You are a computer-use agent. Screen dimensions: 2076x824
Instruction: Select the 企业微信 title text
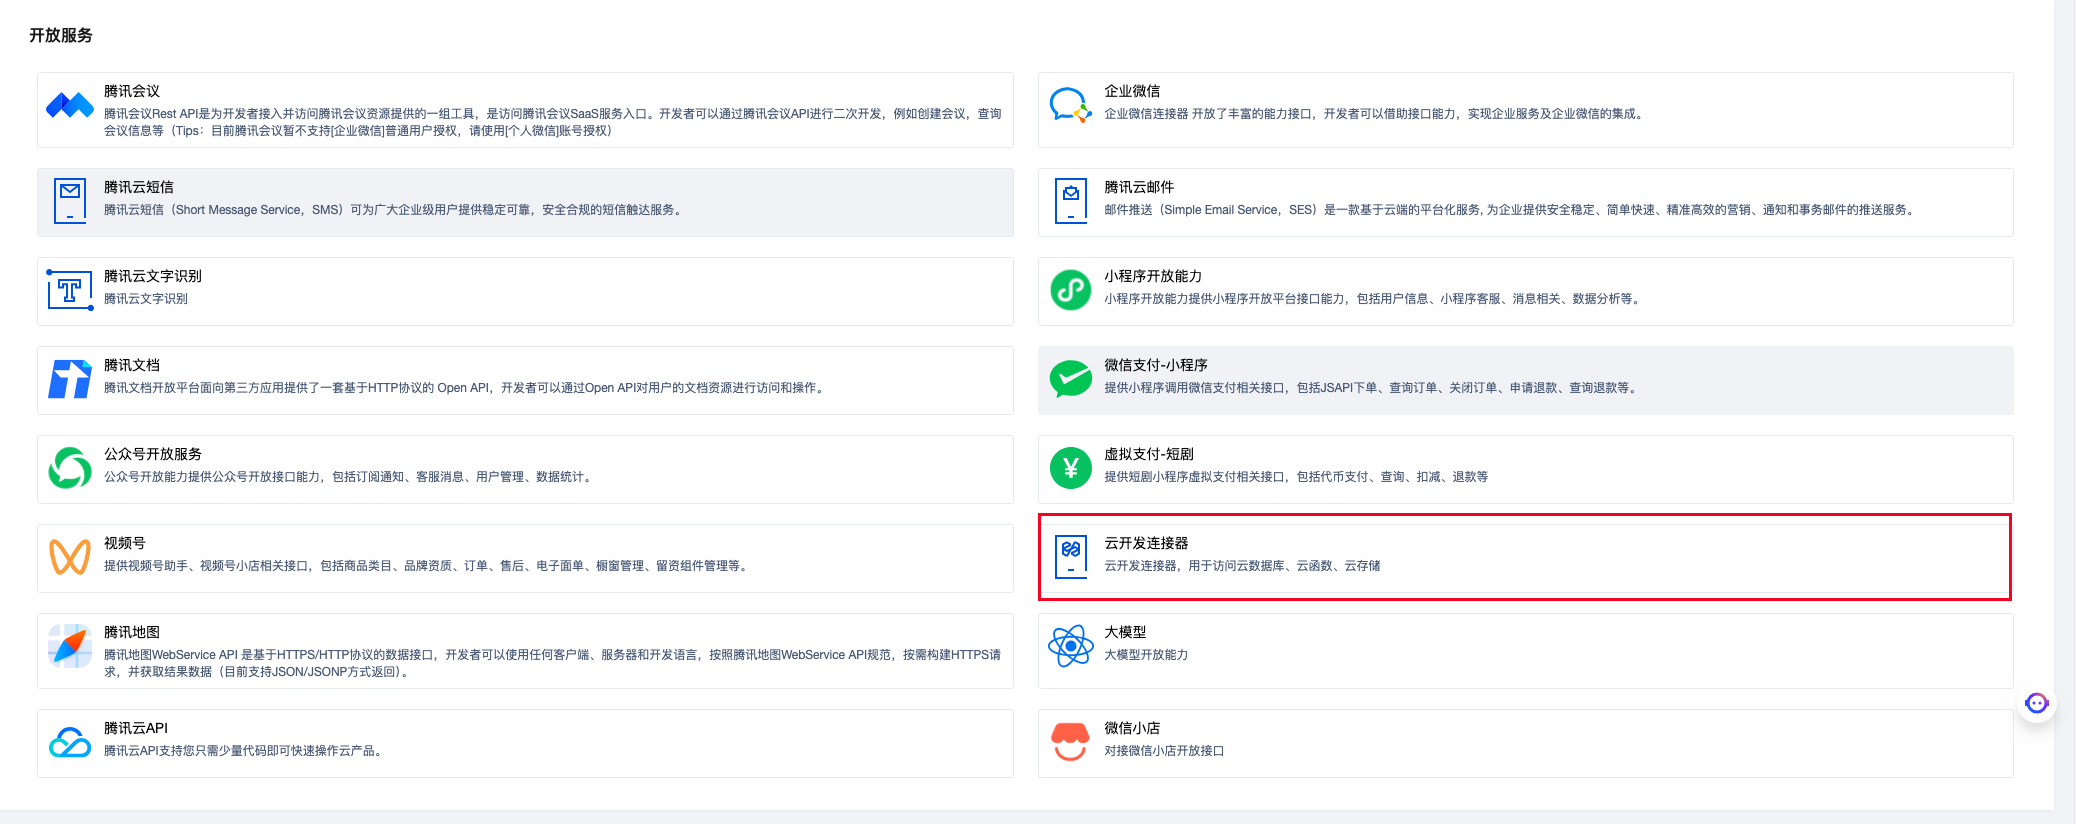pos(1132,91)
